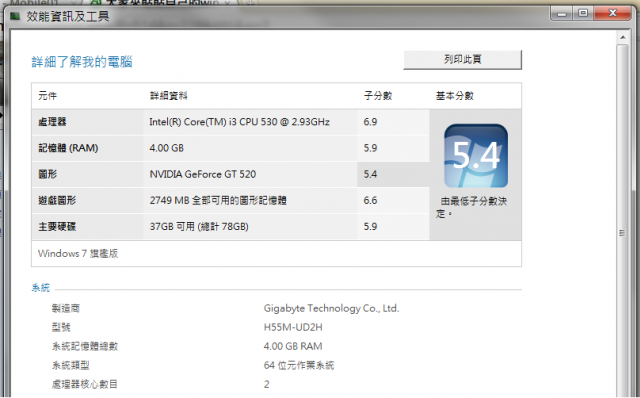Close the 效能資訊及工具 window
This screenshot has height=398, width=640.
(612, 13)
